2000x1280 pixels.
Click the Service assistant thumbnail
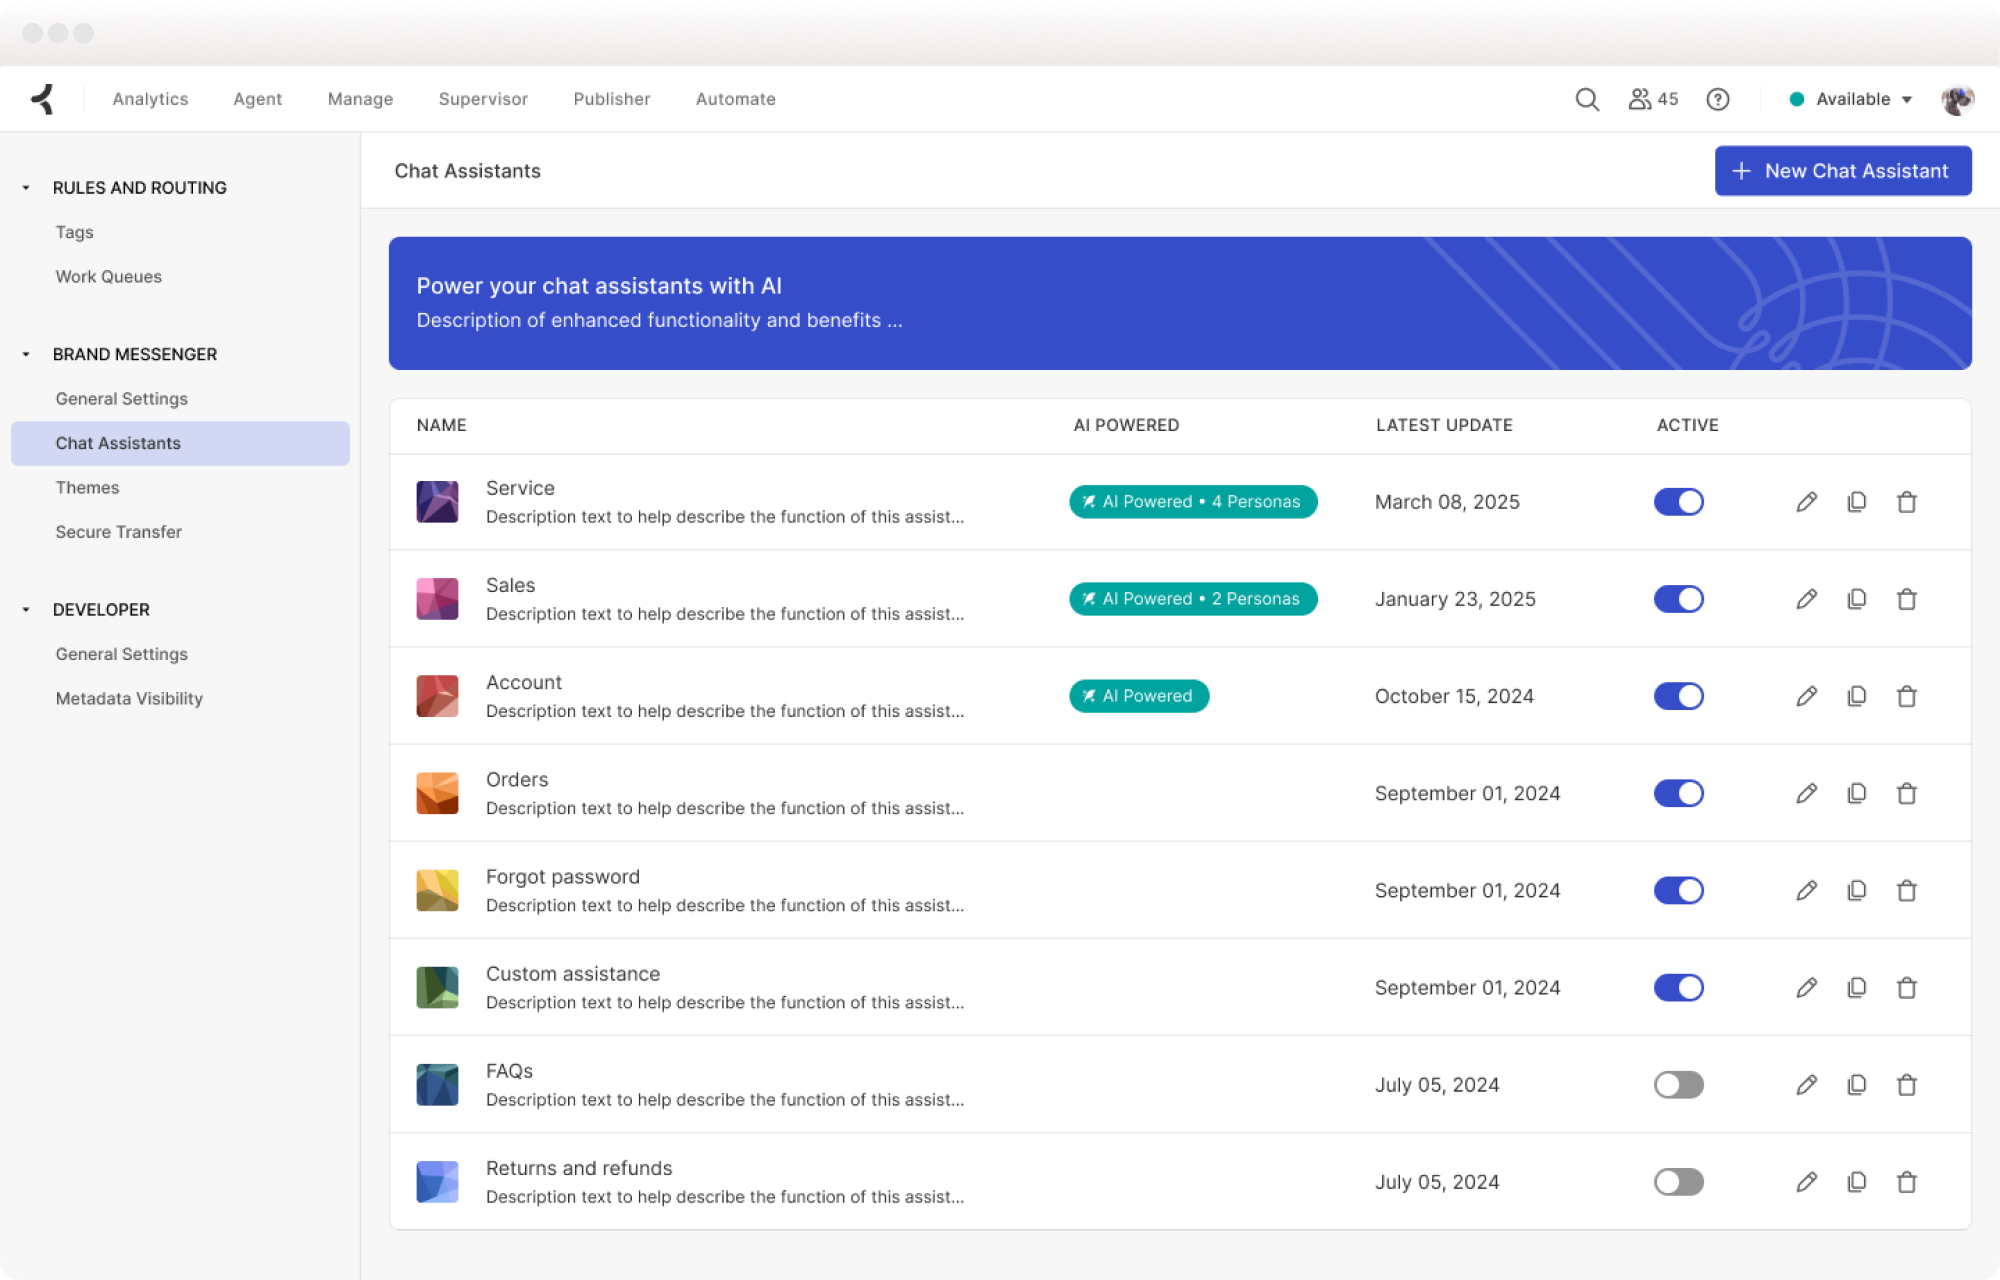coord(437,502)
